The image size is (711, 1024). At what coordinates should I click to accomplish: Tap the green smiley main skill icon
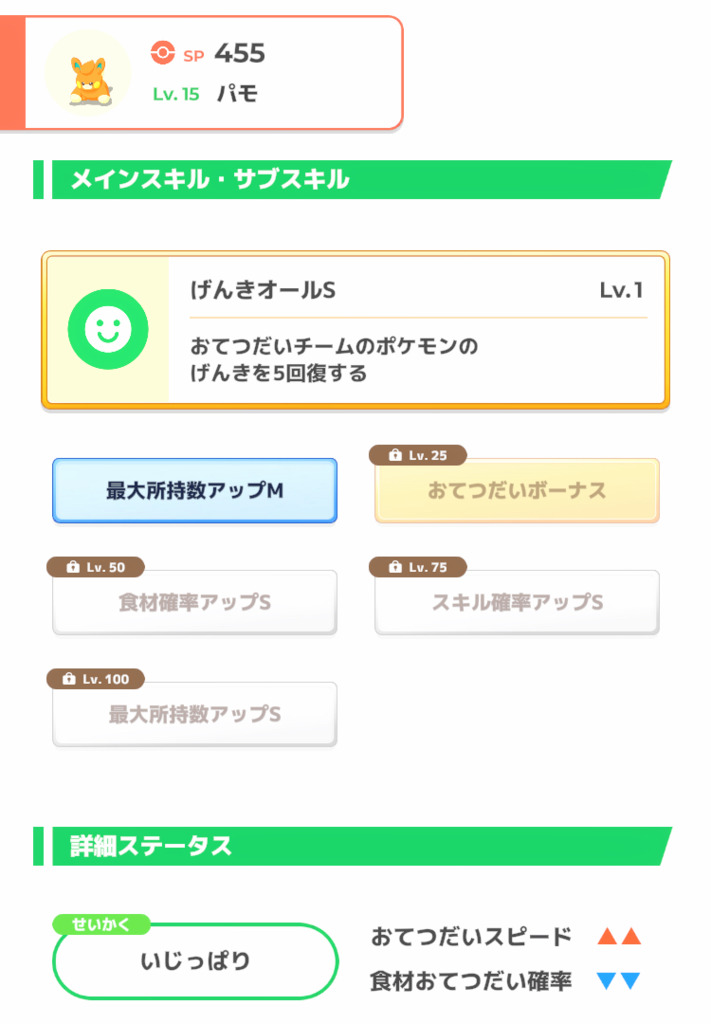[108, 329]
